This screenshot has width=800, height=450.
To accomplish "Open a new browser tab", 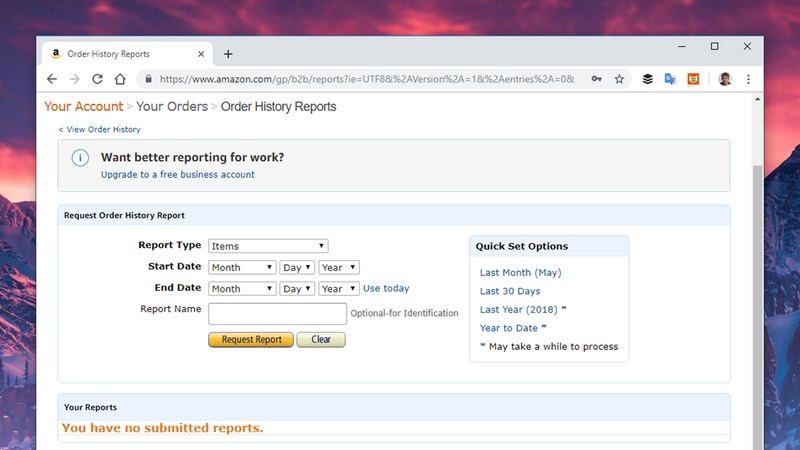I will point(228,54).
